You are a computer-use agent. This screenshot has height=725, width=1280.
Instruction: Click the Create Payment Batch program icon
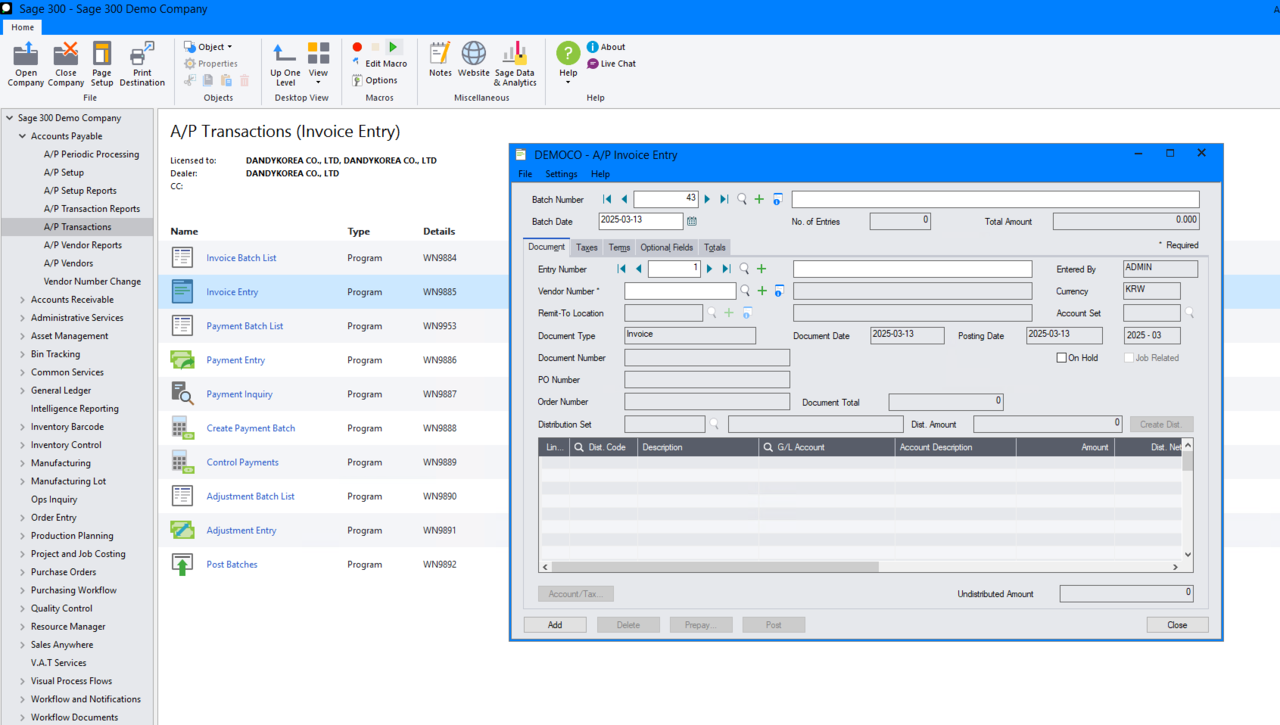click(x=182, y=428)
